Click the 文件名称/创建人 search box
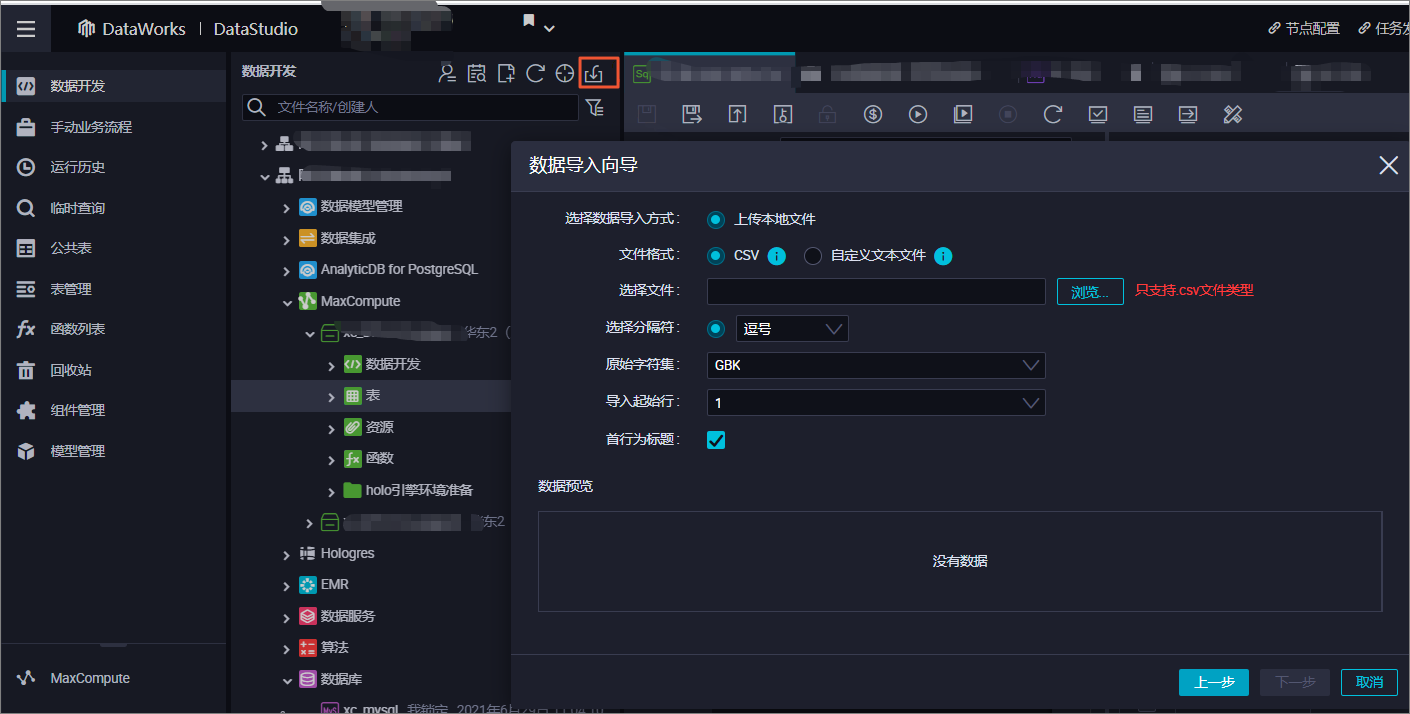 click(x=410, y=107)
